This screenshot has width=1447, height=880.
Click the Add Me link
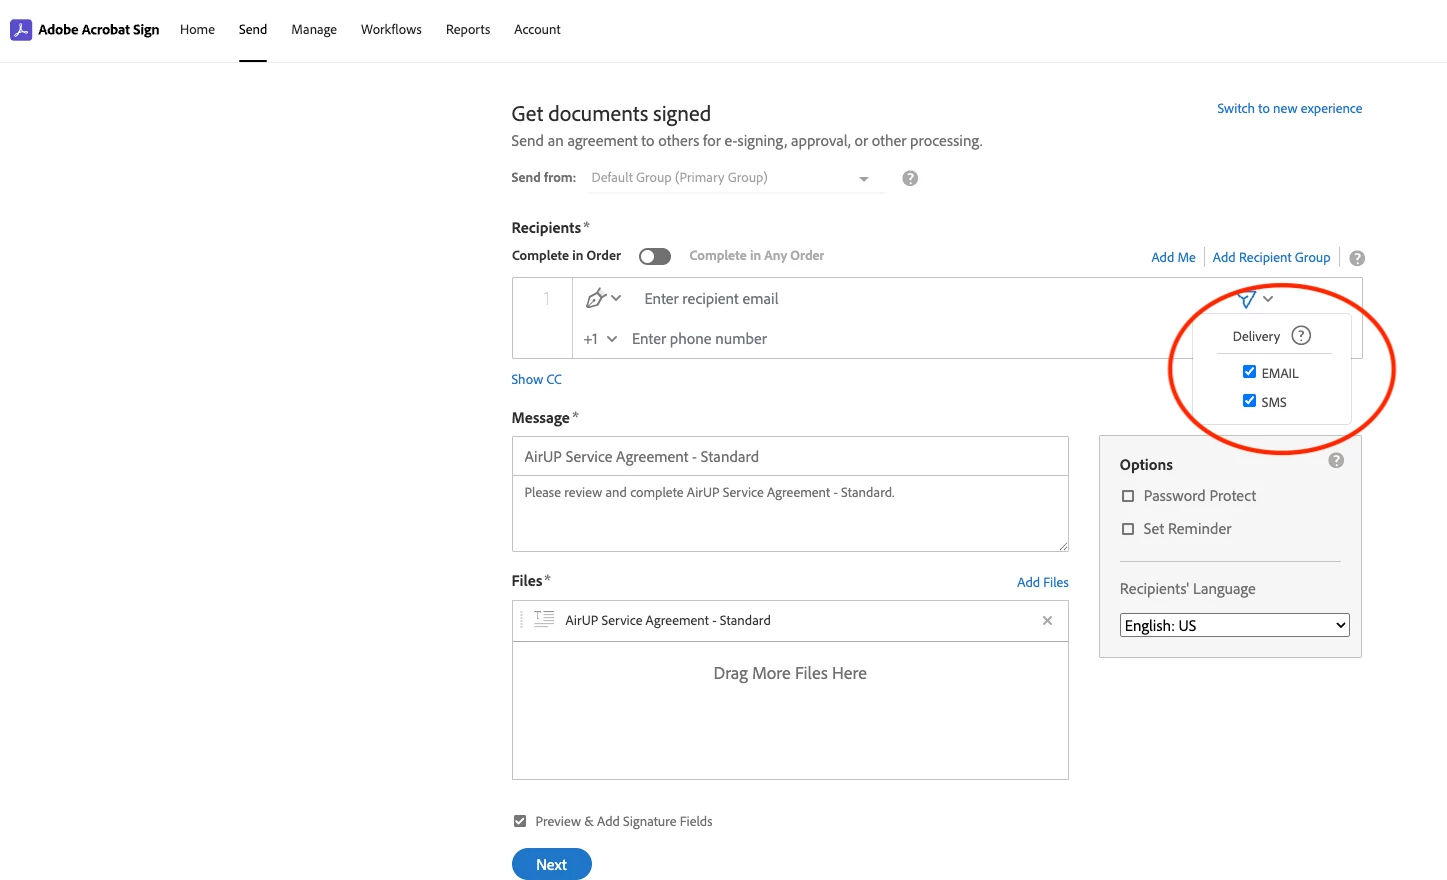click(x=1173, y=257)
